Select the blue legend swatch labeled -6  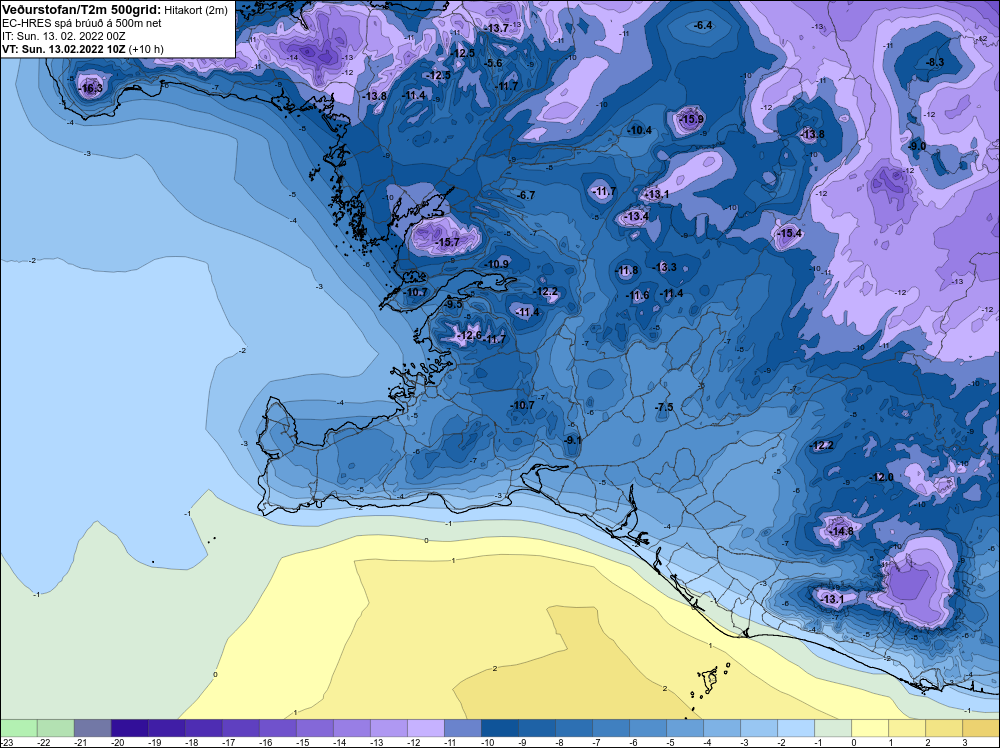click(647, 728)
